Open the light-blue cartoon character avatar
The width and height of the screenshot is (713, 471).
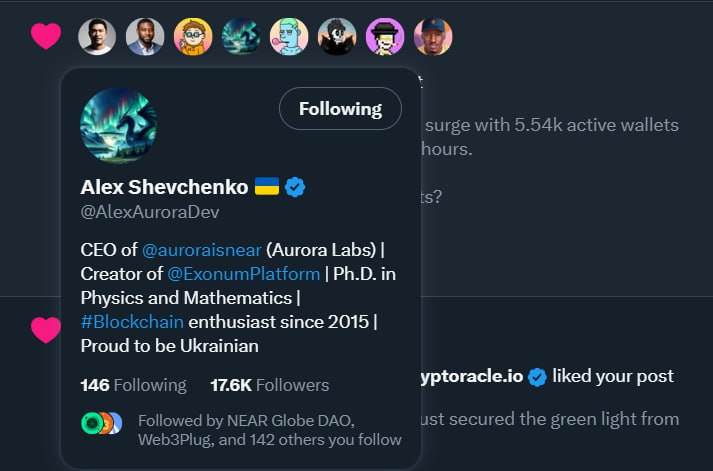(x=289, y=37)
